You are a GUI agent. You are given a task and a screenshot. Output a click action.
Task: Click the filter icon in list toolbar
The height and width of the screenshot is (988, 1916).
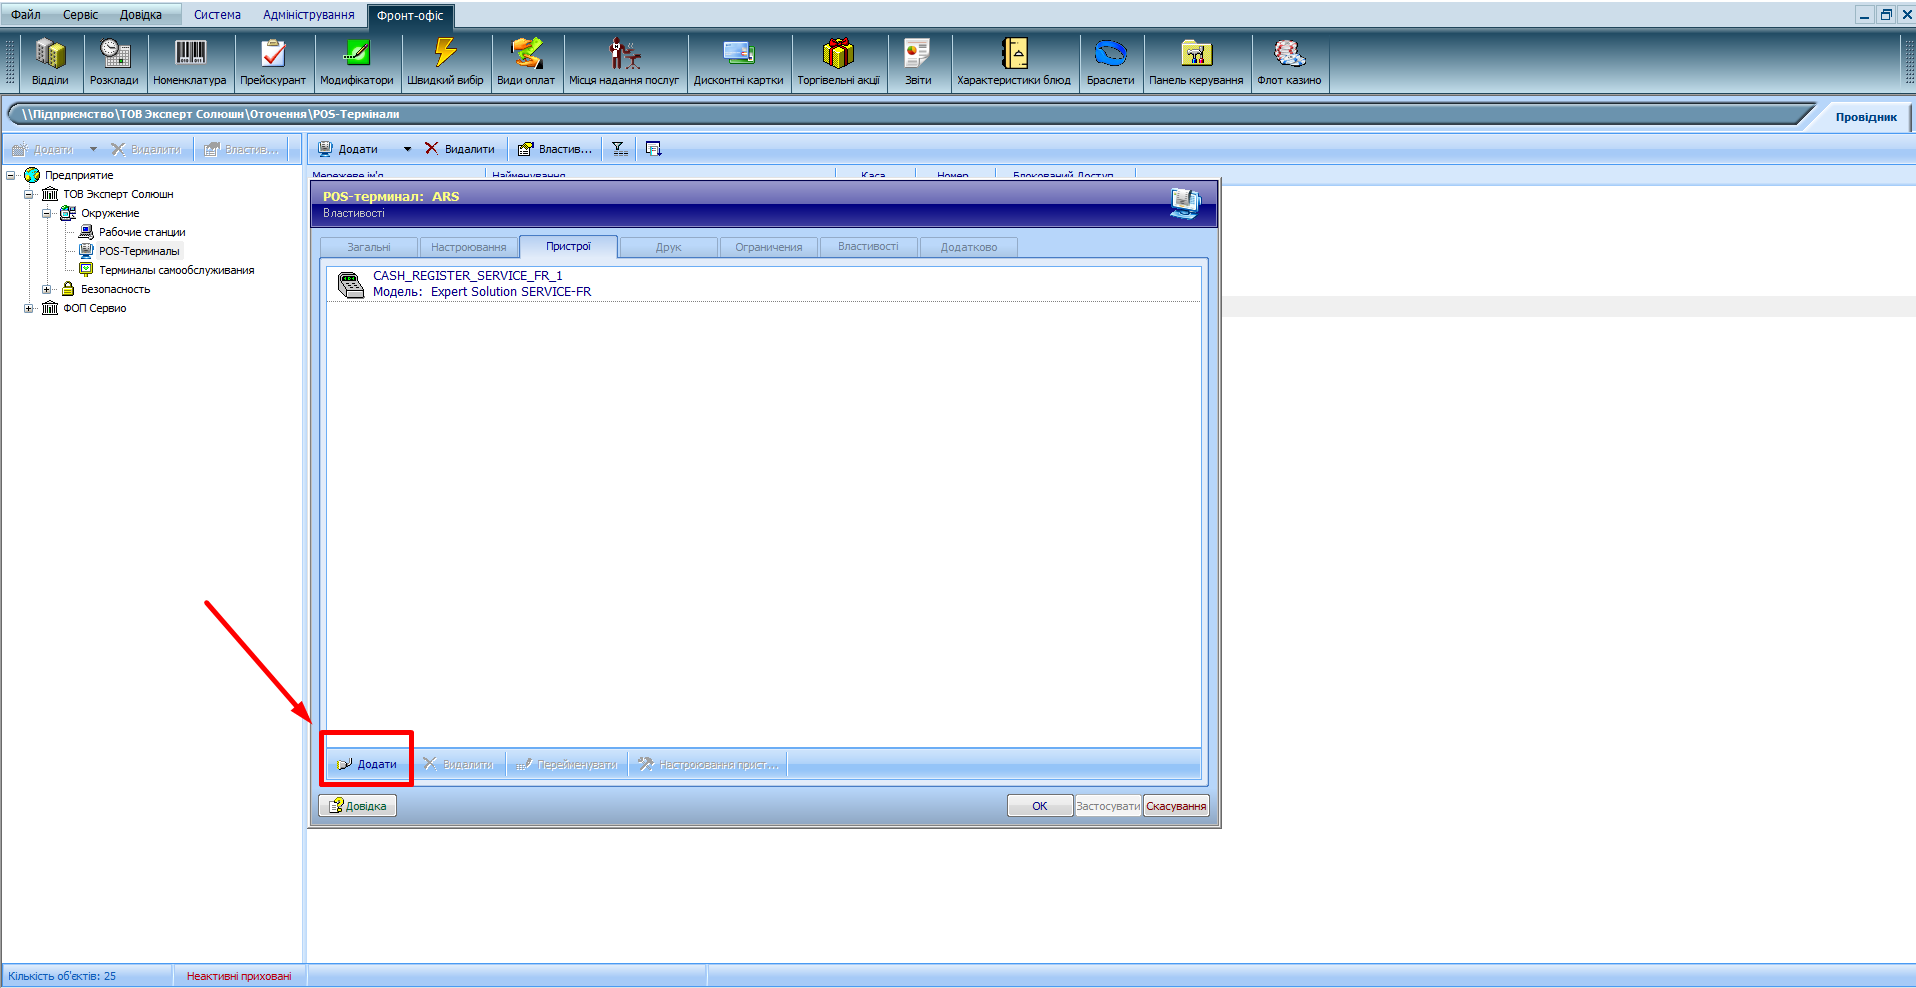(x=620, y=149)
